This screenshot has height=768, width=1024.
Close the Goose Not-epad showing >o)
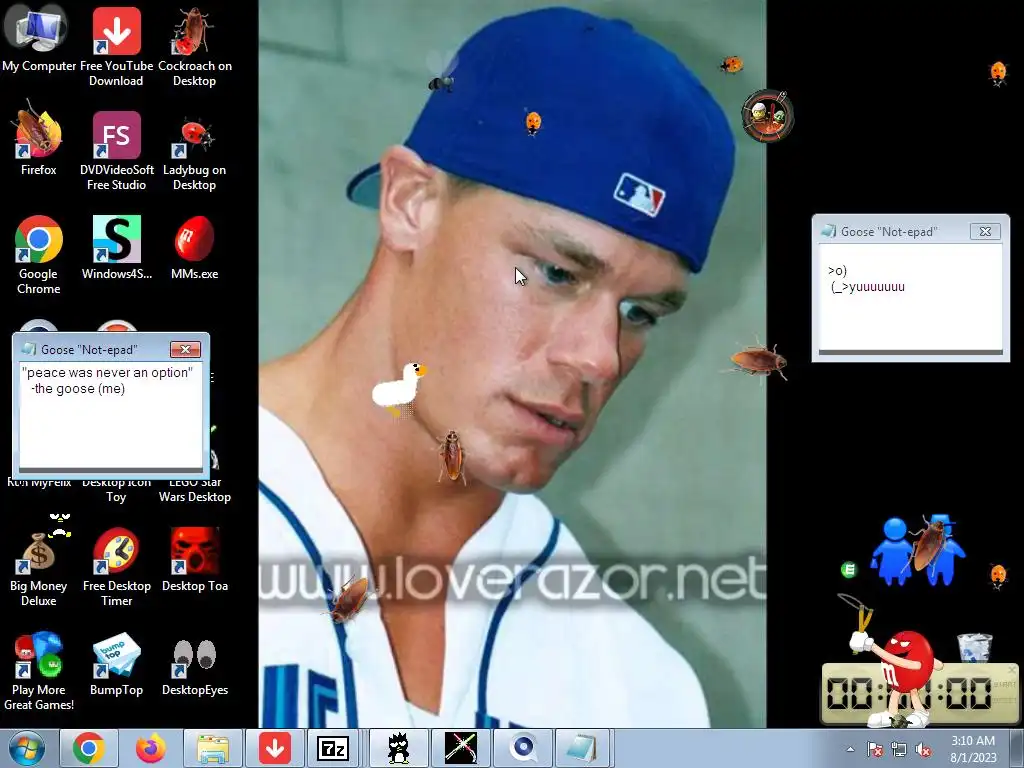click(985, 231)
